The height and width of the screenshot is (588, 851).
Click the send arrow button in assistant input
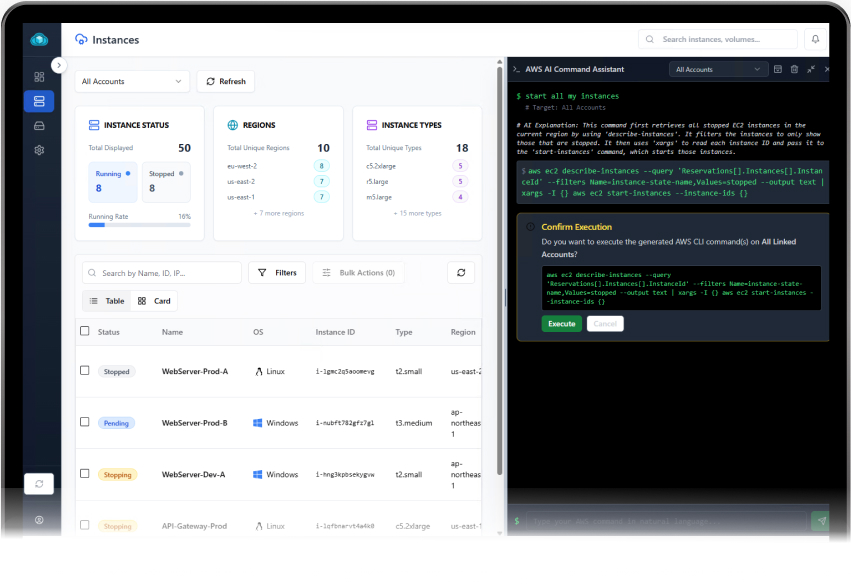pos(822,521)
